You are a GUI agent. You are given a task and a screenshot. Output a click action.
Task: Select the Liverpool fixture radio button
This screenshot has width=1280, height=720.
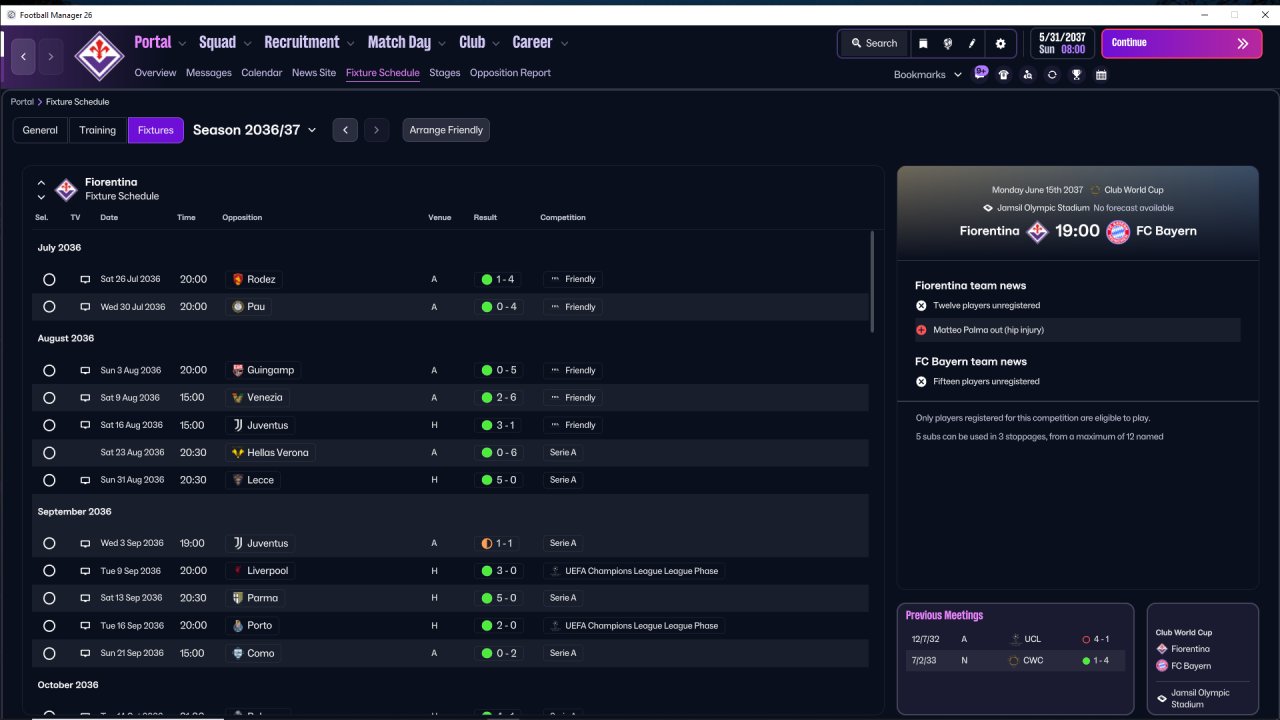tap(49, 571)
